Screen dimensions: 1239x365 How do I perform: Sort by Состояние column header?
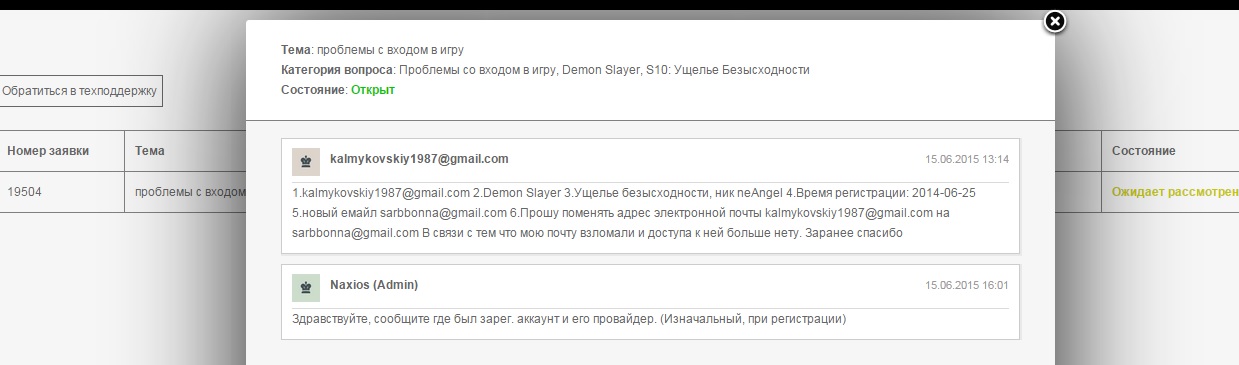1143,151
